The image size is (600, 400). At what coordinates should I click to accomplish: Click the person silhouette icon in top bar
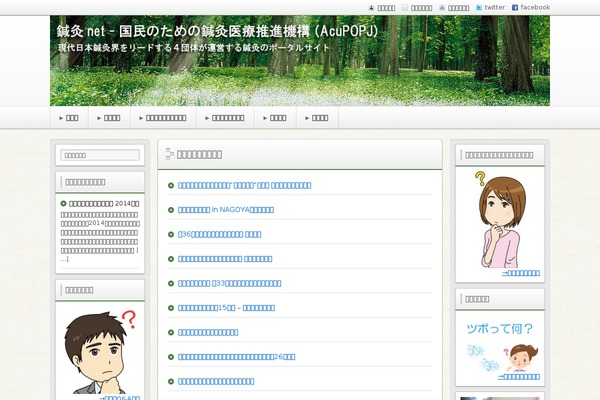point(371,8)
